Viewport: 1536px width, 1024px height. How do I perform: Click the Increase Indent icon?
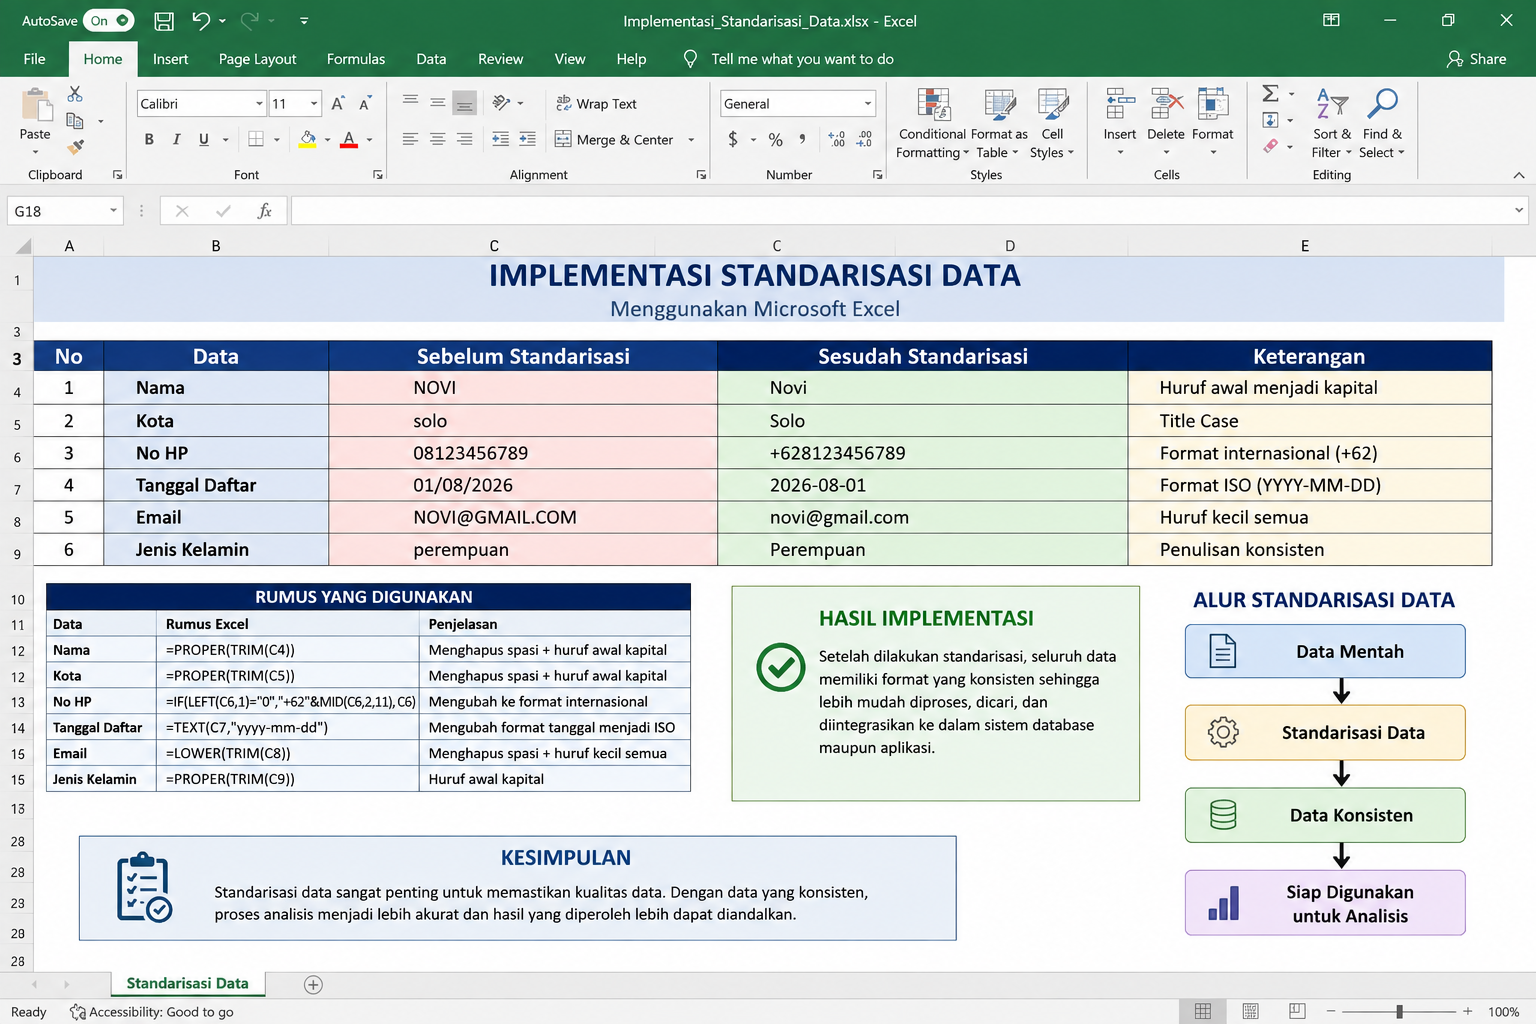pos(527,139)
